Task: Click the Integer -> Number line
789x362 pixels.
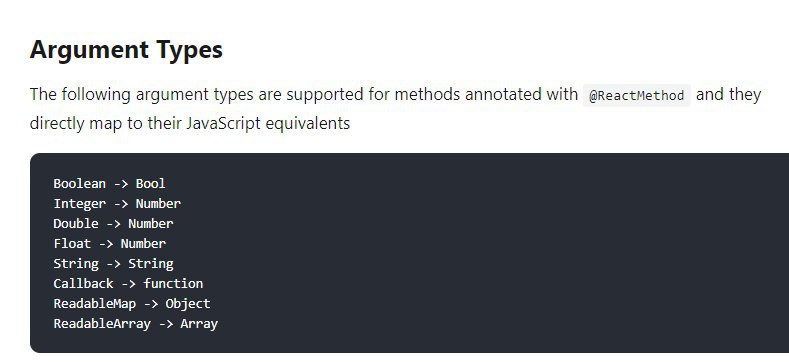Action: (x=117, y=203)
